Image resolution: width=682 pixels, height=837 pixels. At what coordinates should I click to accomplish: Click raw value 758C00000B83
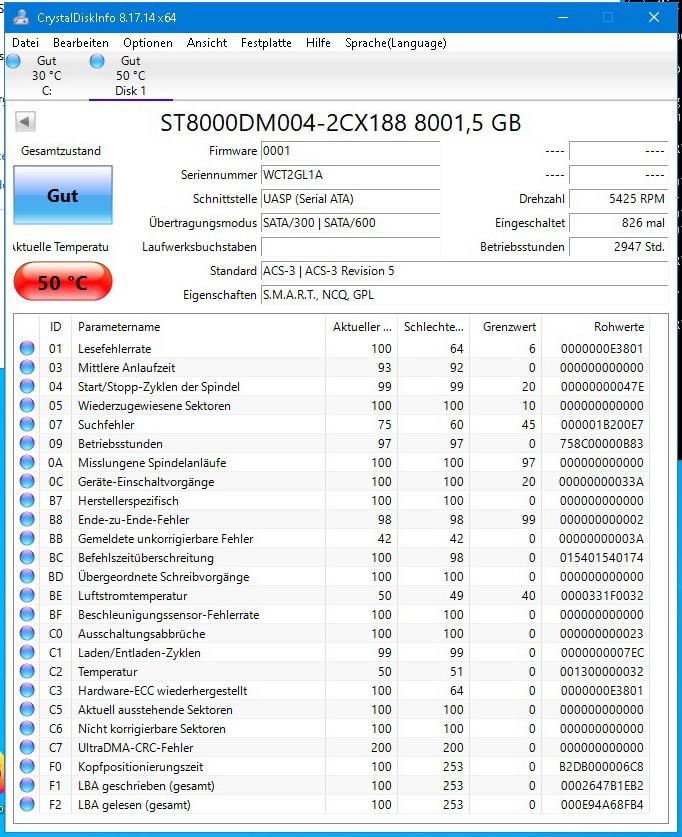(601, 443)
